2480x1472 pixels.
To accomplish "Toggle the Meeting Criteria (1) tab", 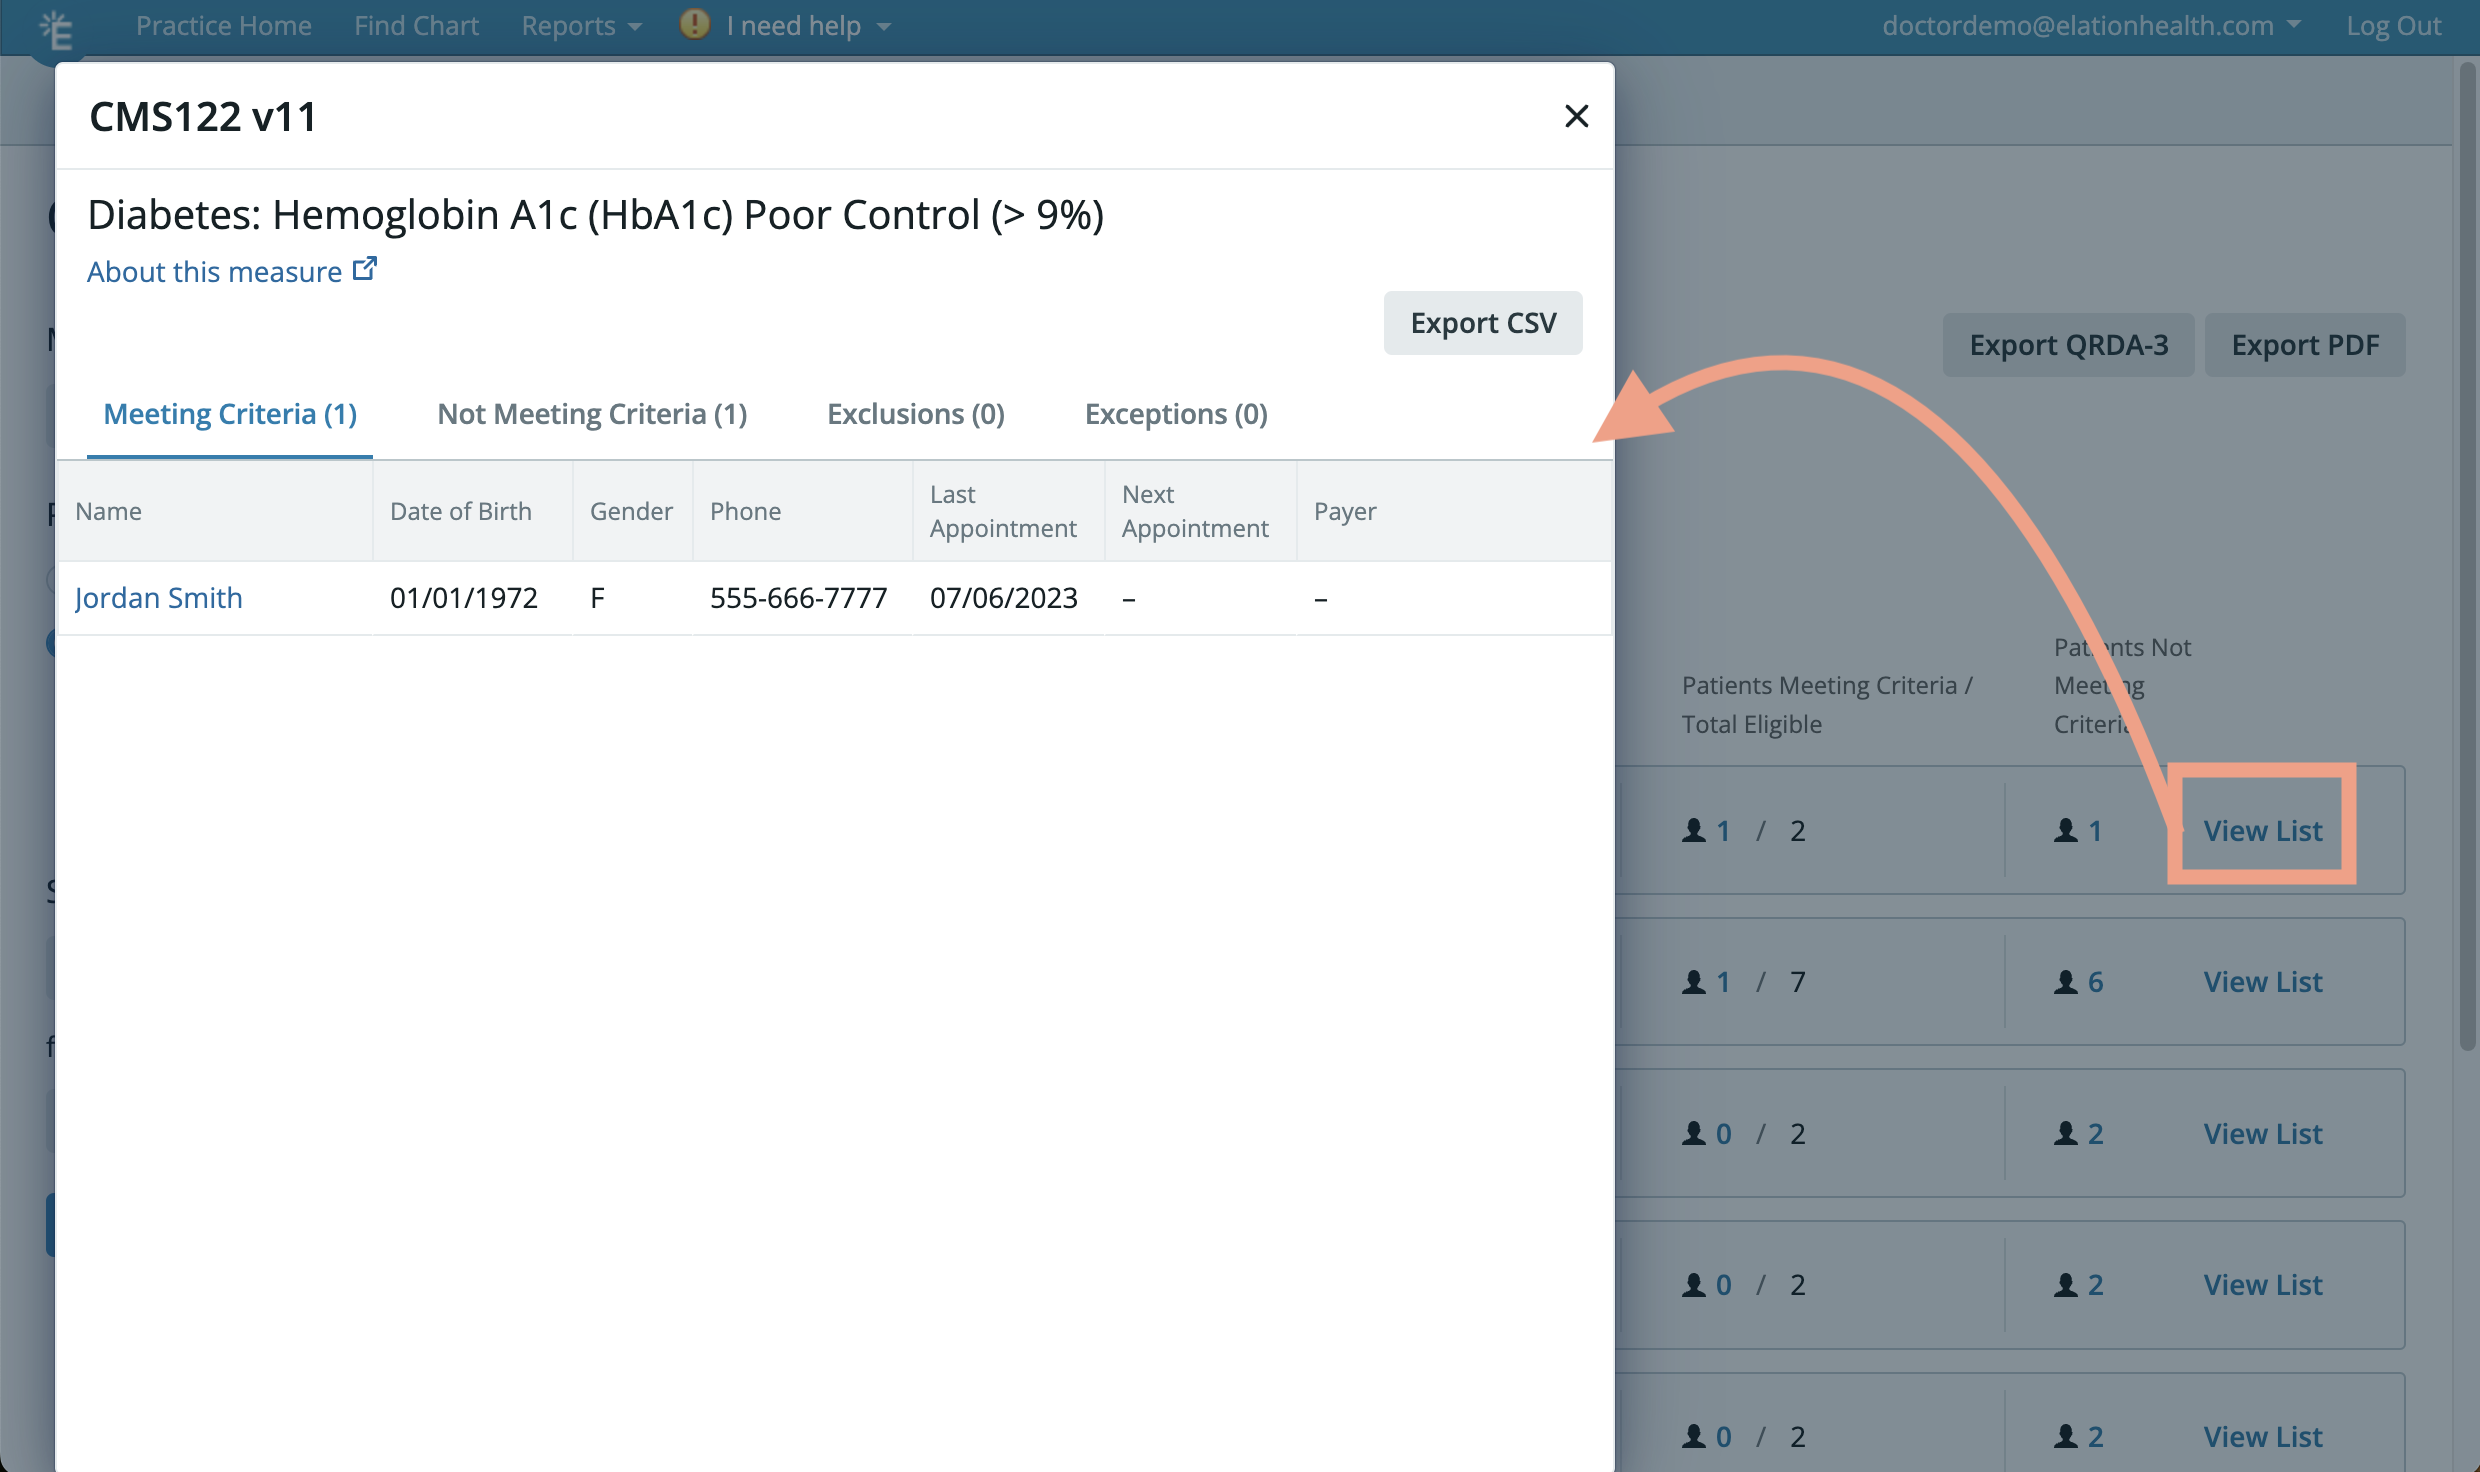I will [229, 412].
